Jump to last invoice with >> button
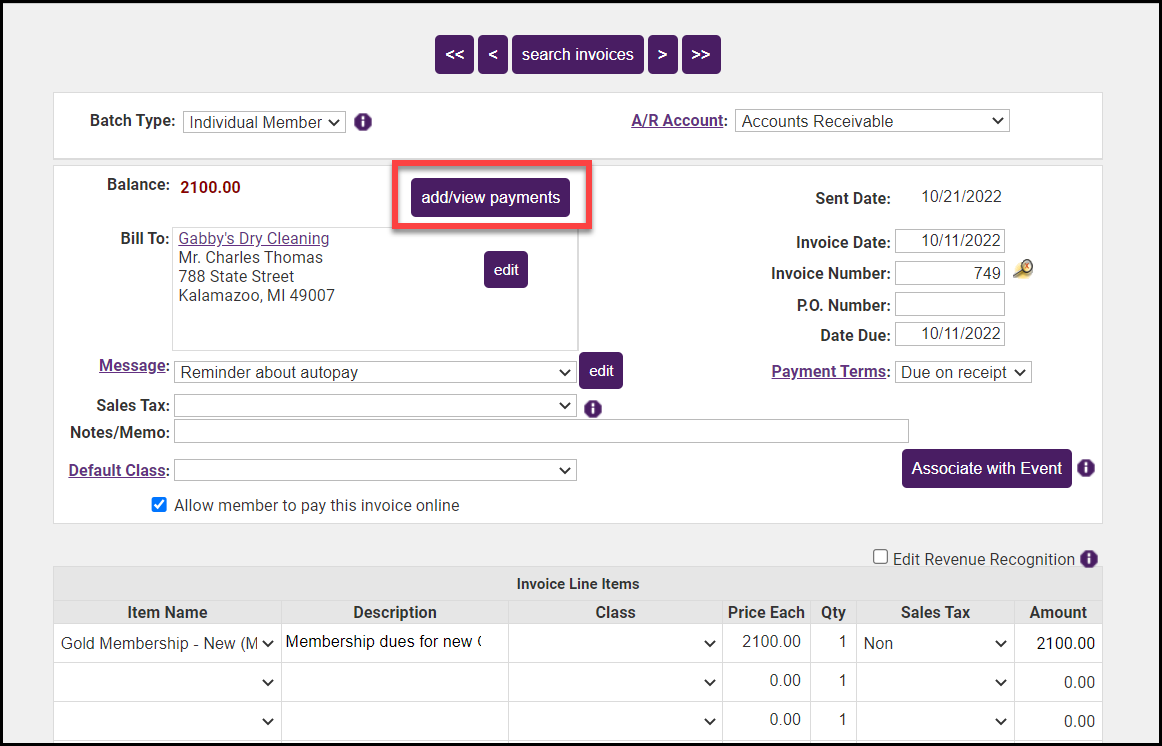Viewport: 1162px width, 746px height. (x=701, y=55)
